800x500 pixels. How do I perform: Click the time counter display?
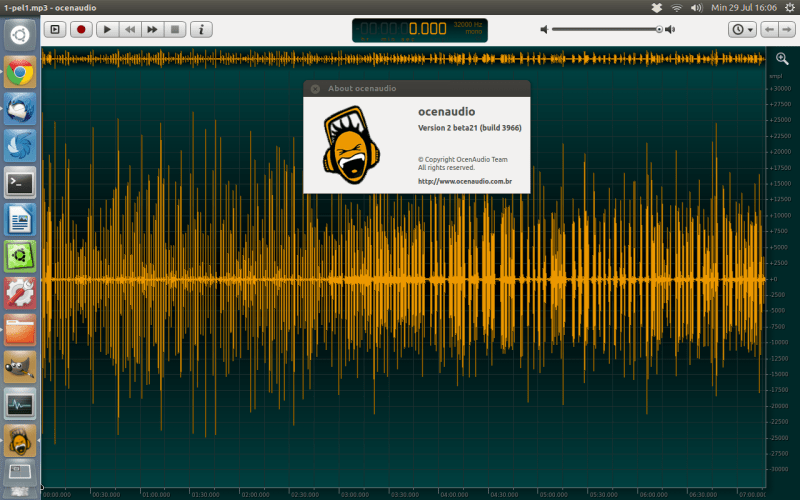(x=410, y=30)
